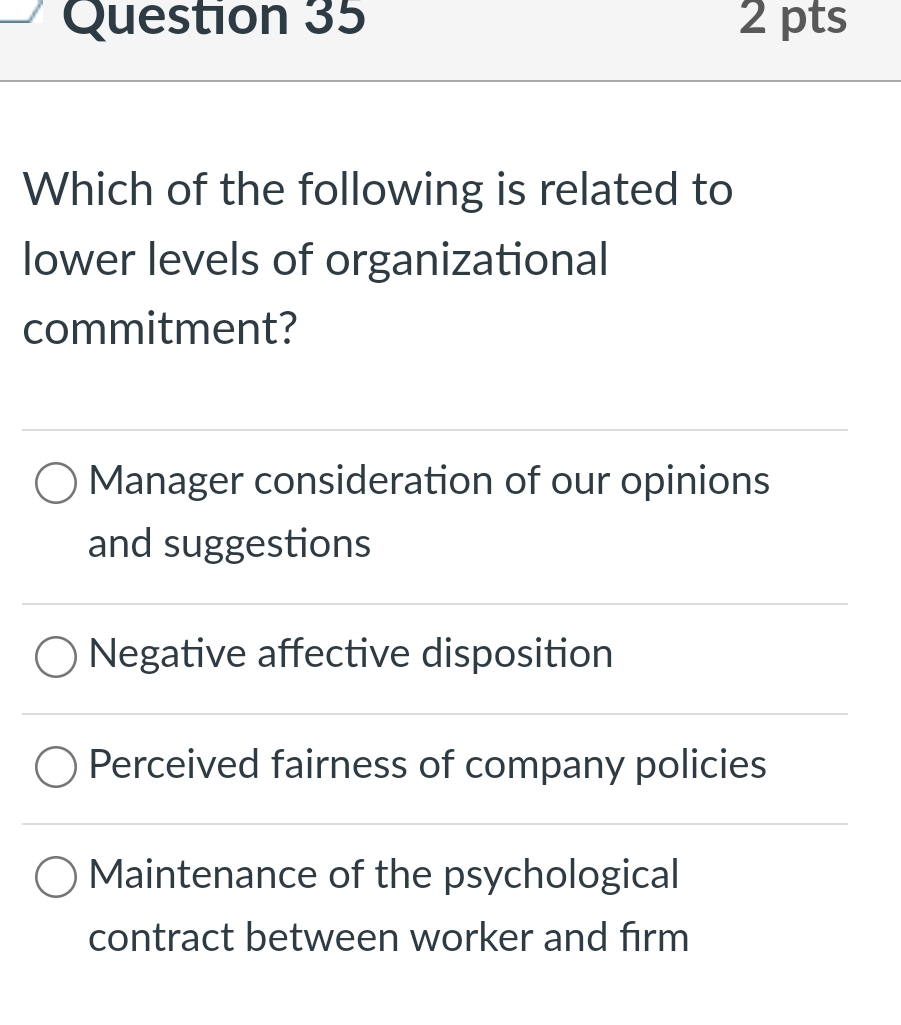Click the "contract between worker and firm" line
Screen dimensions: 901x1025
(x=388, y=938)
